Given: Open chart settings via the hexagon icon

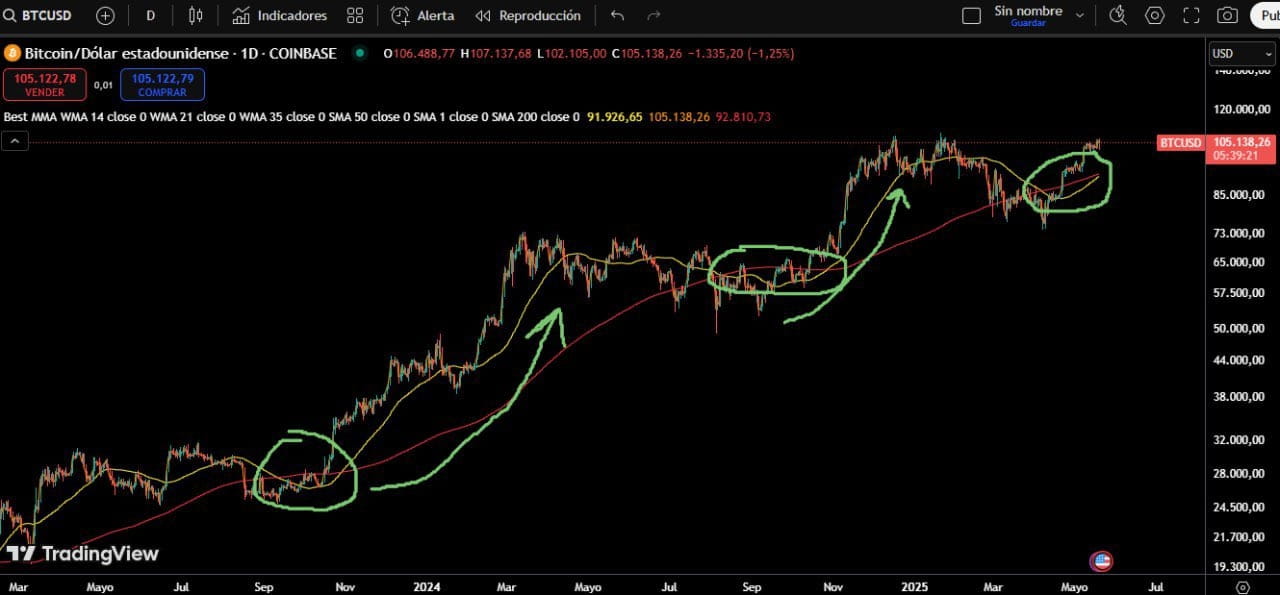Looking at the screenshot, I should point(1155,16).
